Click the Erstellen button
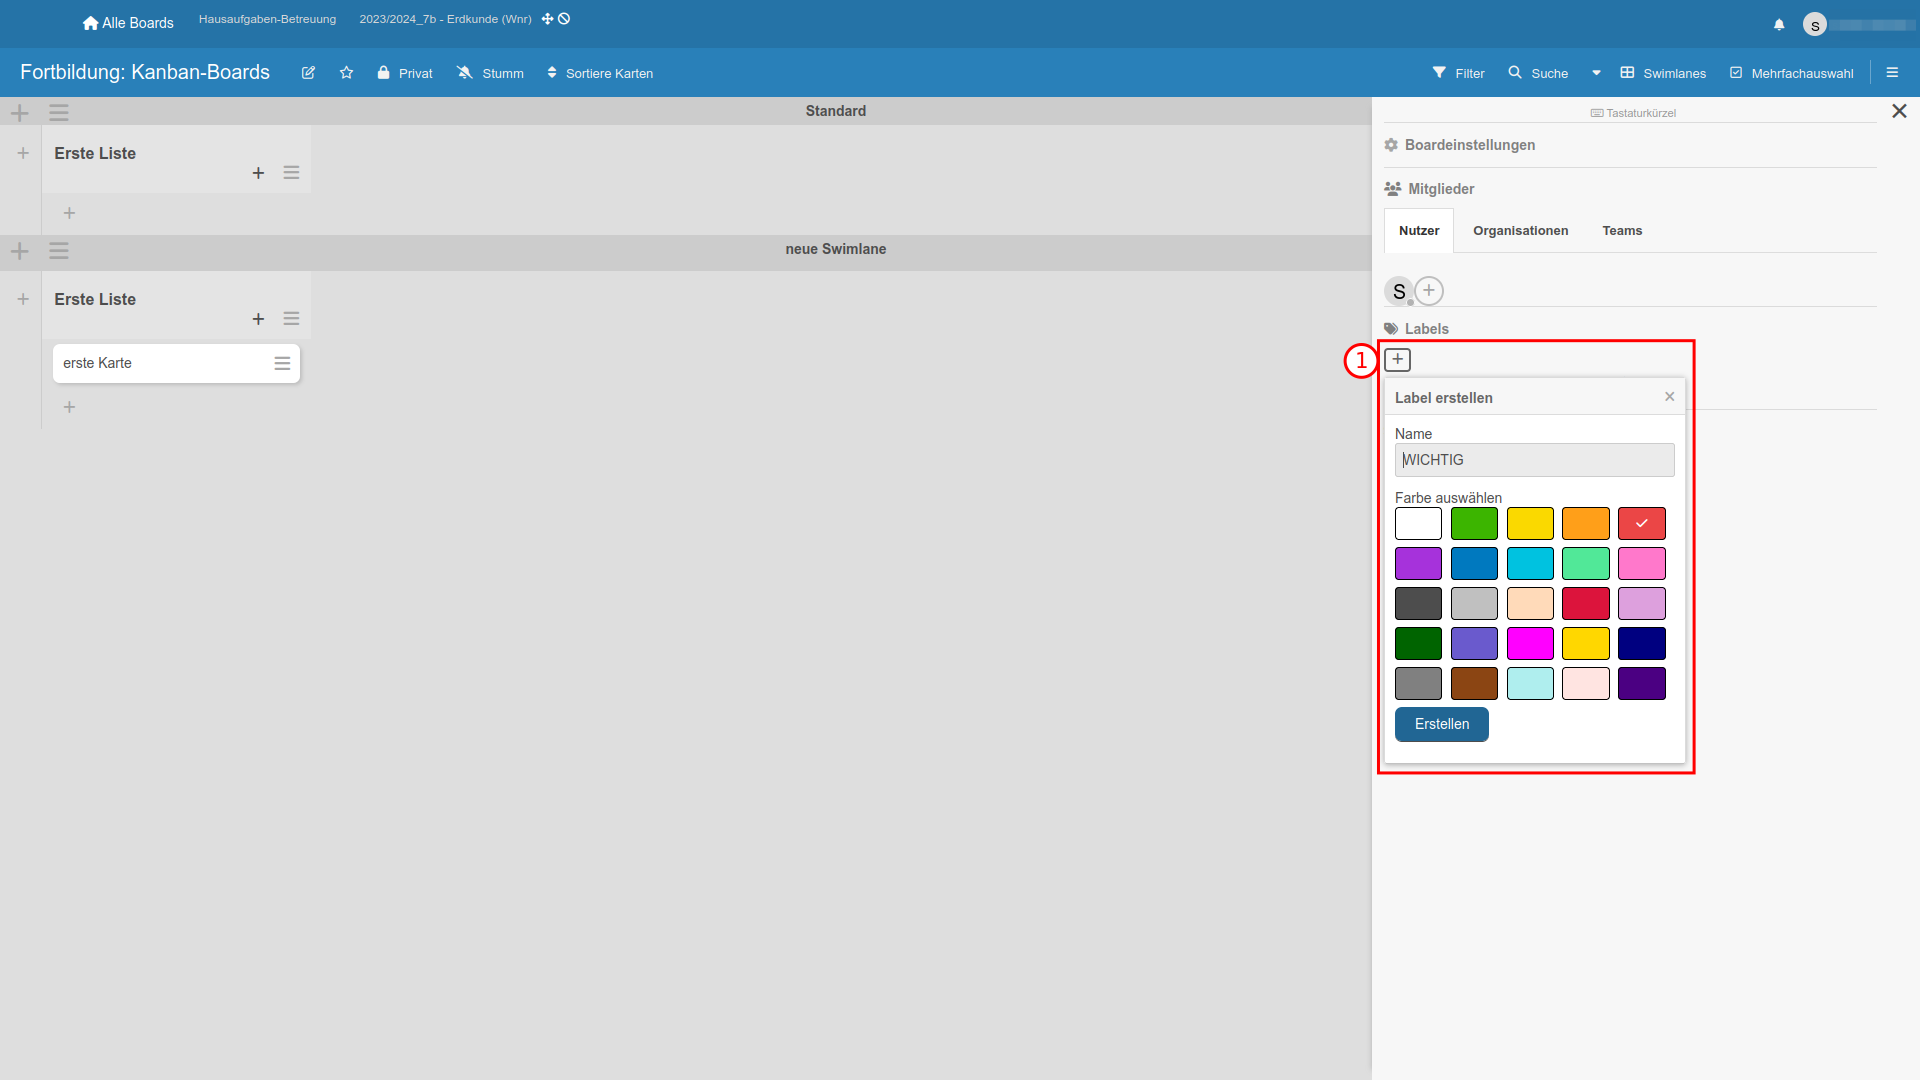 tap(1441, 724)
